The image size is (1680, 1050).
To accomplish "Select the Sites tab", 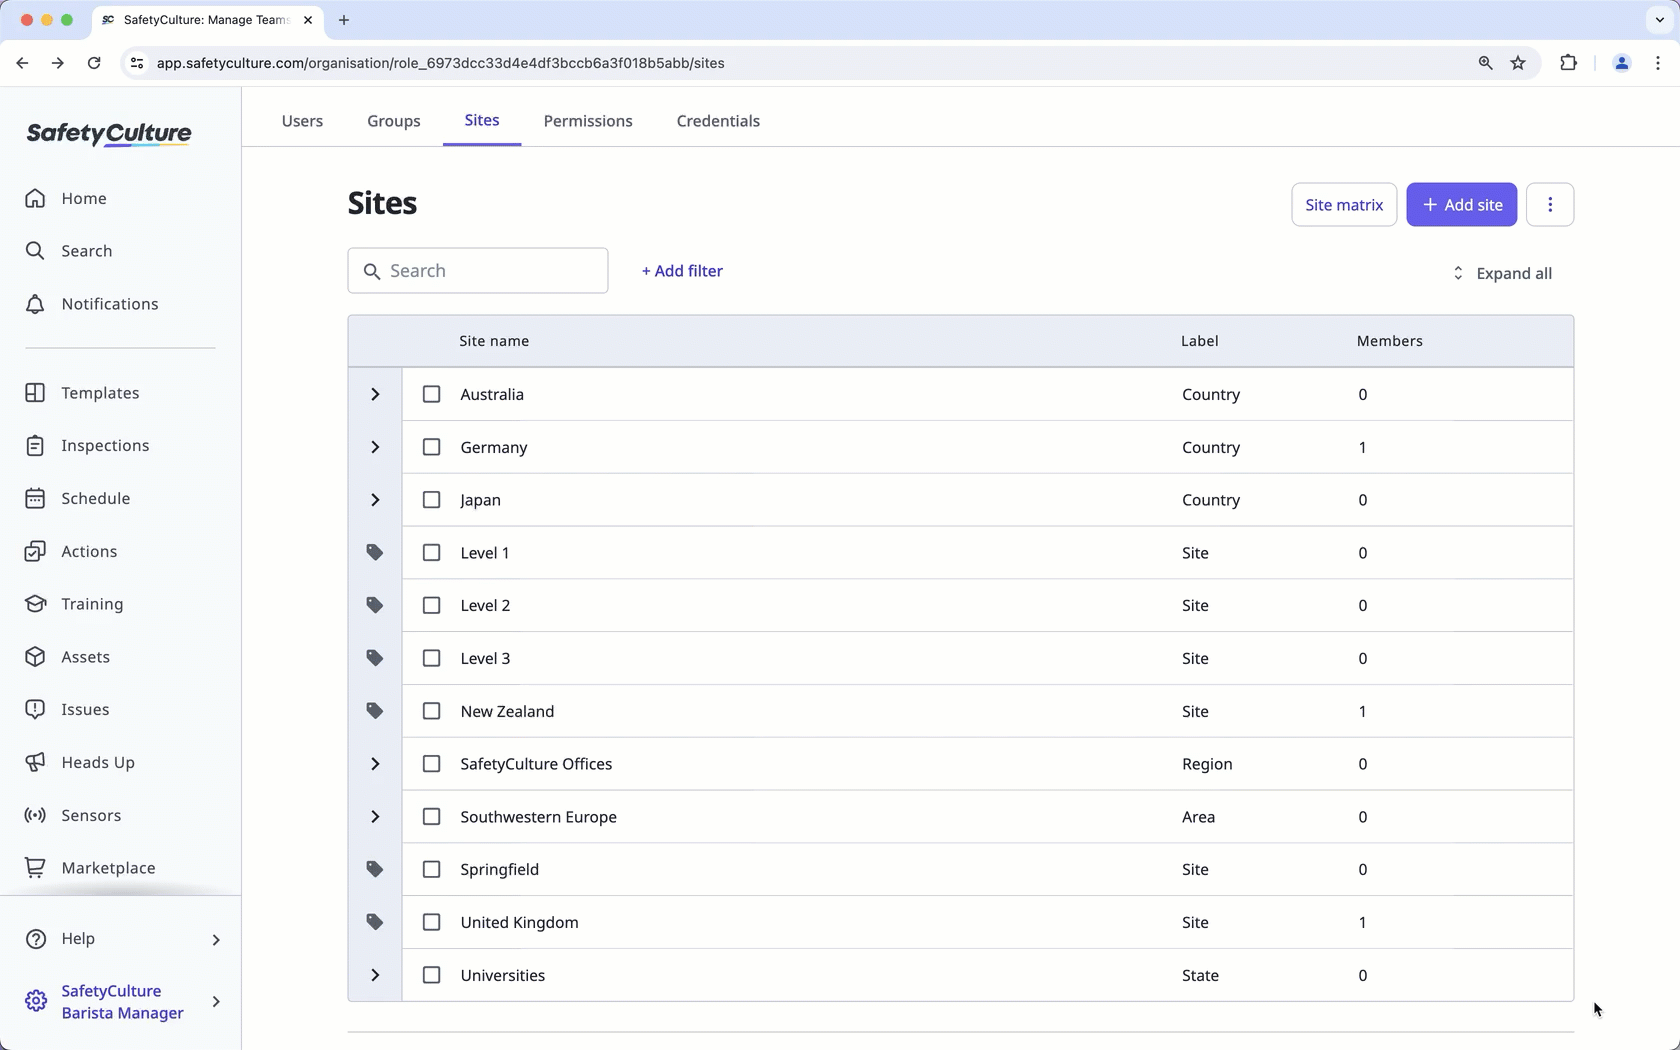I will [482, 120].
